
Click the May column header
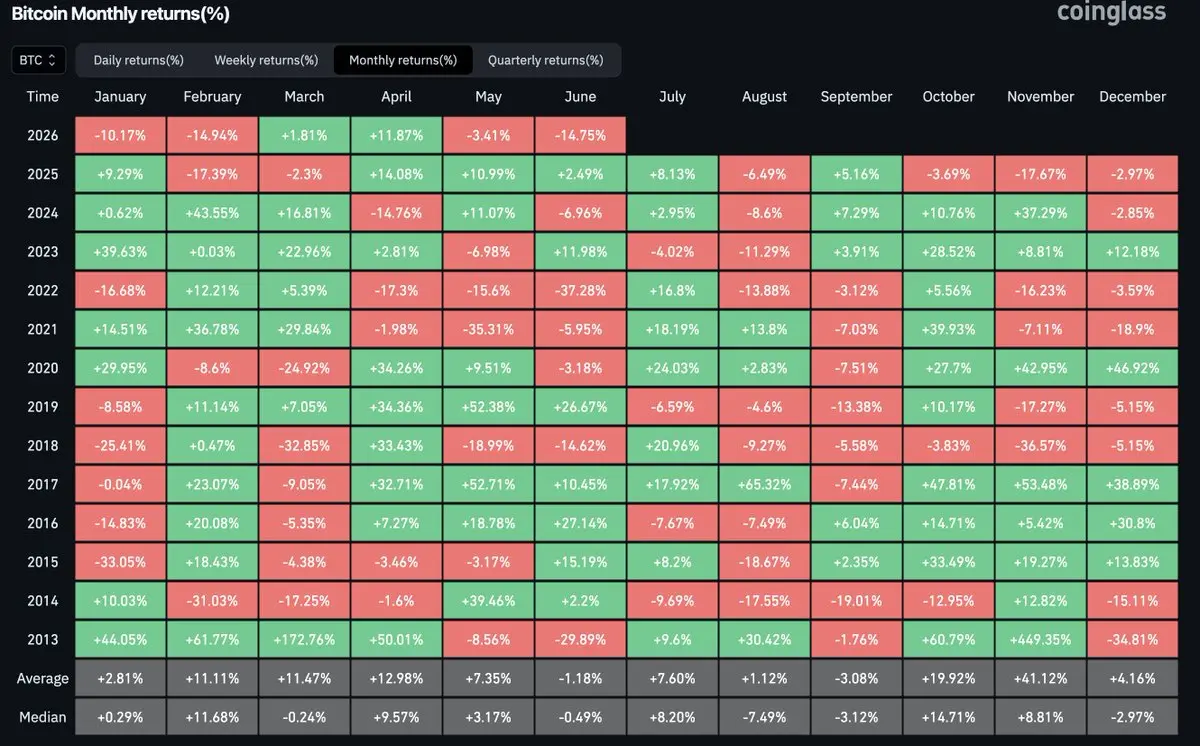488,97
